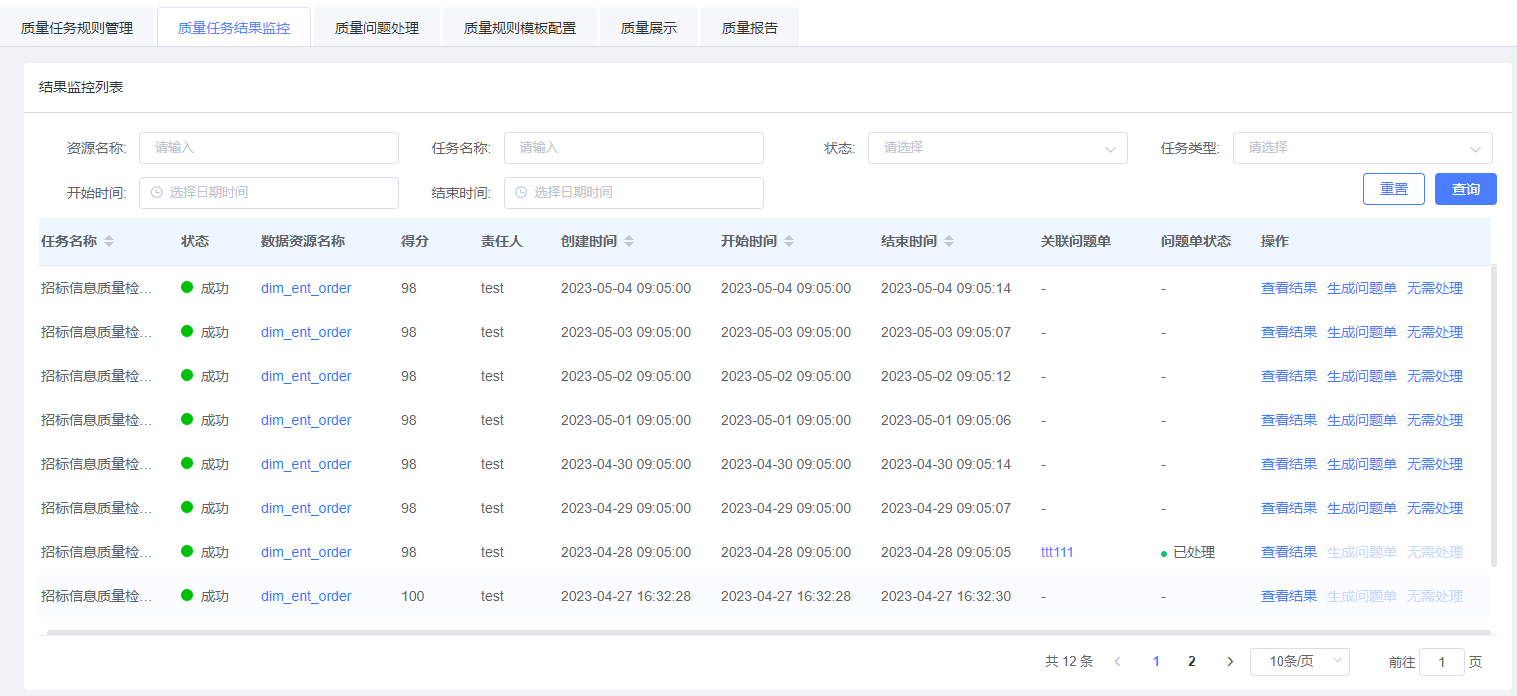Click 无需处理 for the 2023-05-04 row
Screen dimensions: 1517x696
coord(1435,288)
